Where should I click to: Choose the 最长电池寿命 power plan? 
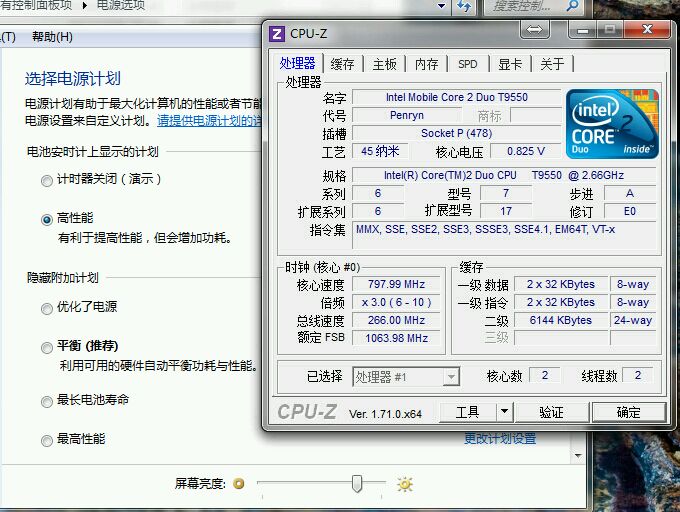(46, 401)
